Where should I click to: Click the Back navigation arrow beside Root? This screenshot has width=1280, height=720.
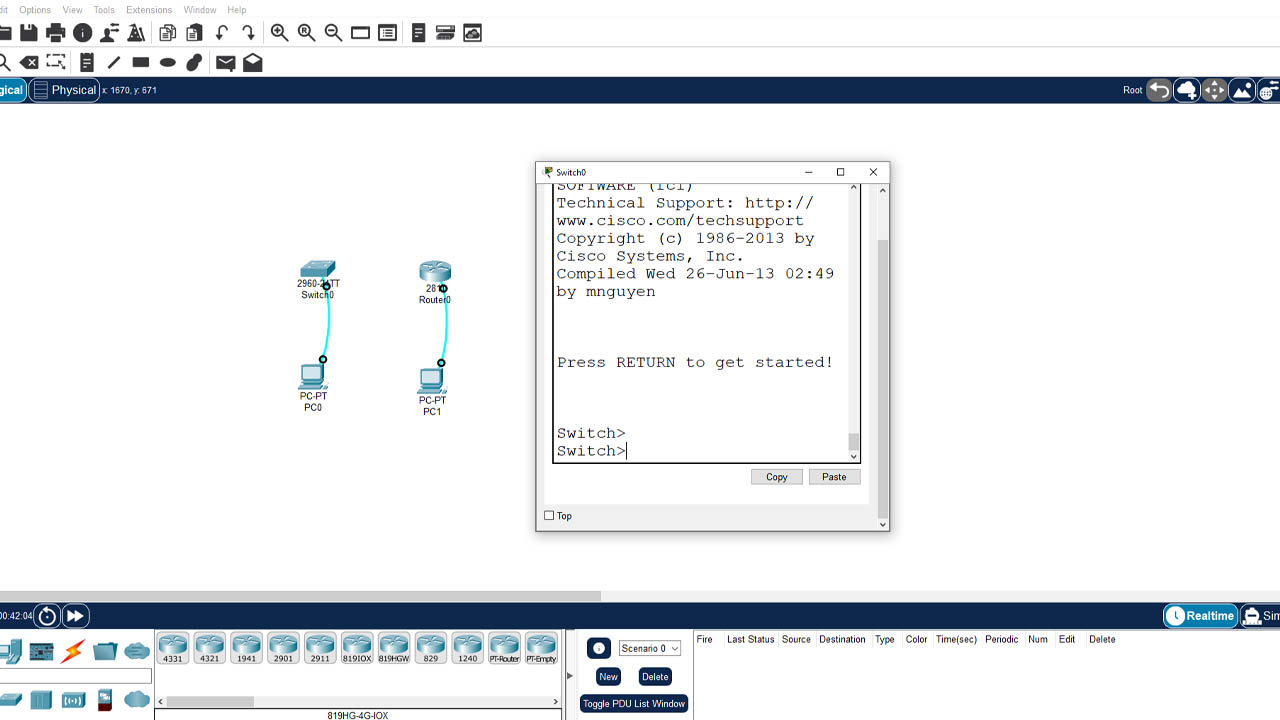(1159, 90)
